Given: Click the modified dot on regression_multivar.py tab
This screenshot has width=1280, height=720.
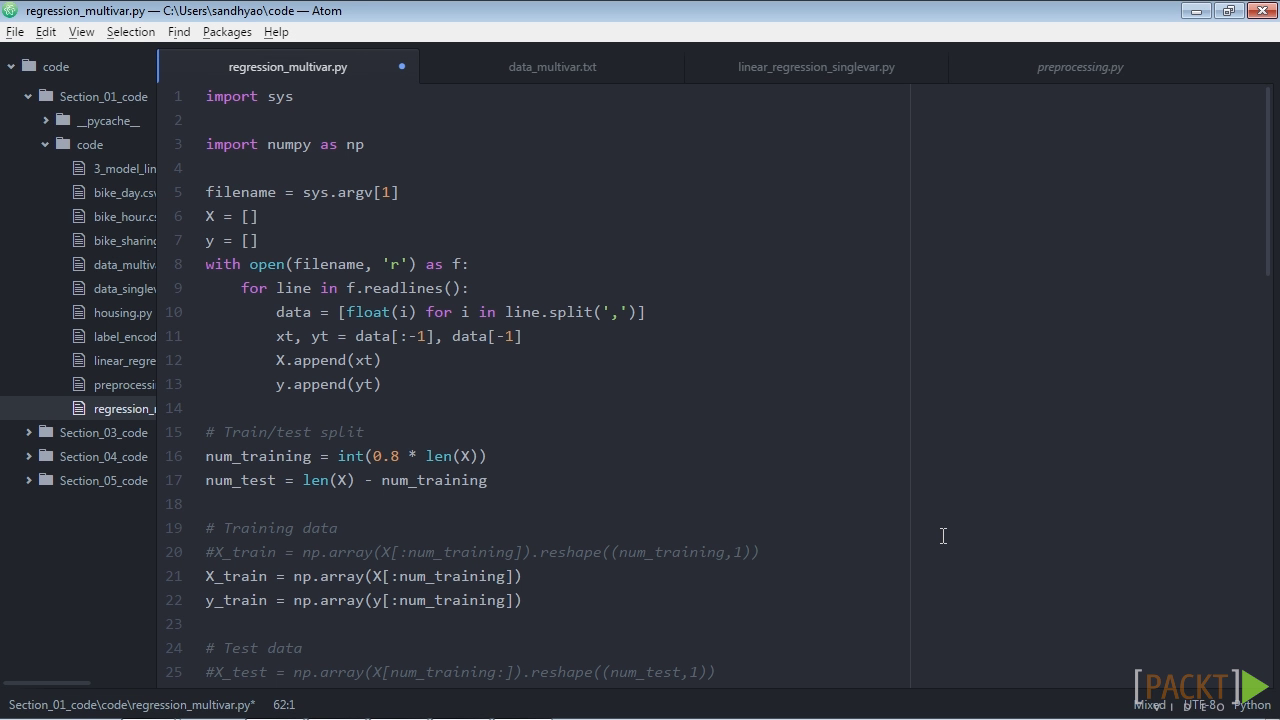Looking at the screenshot, I should (x=402, y=67).
